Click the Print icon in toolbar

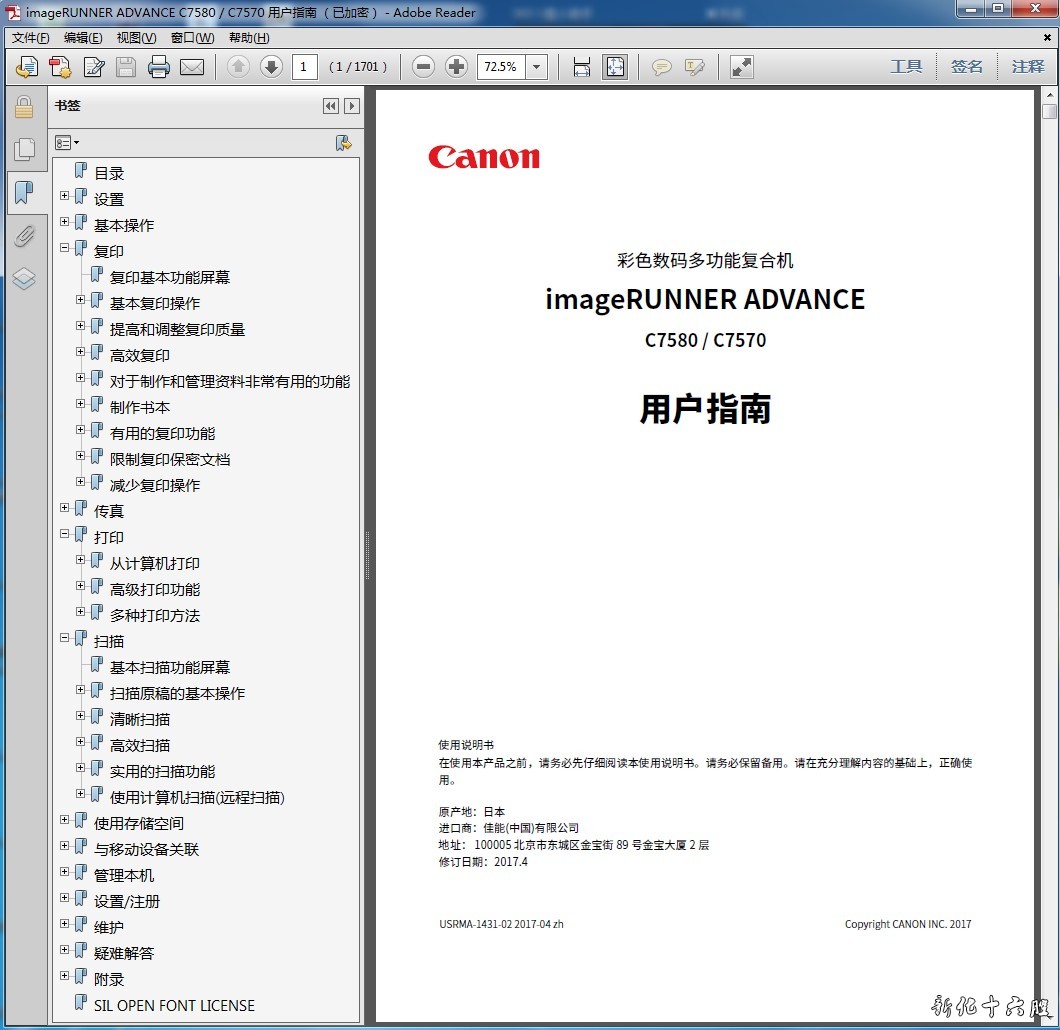tap(159, 67)
